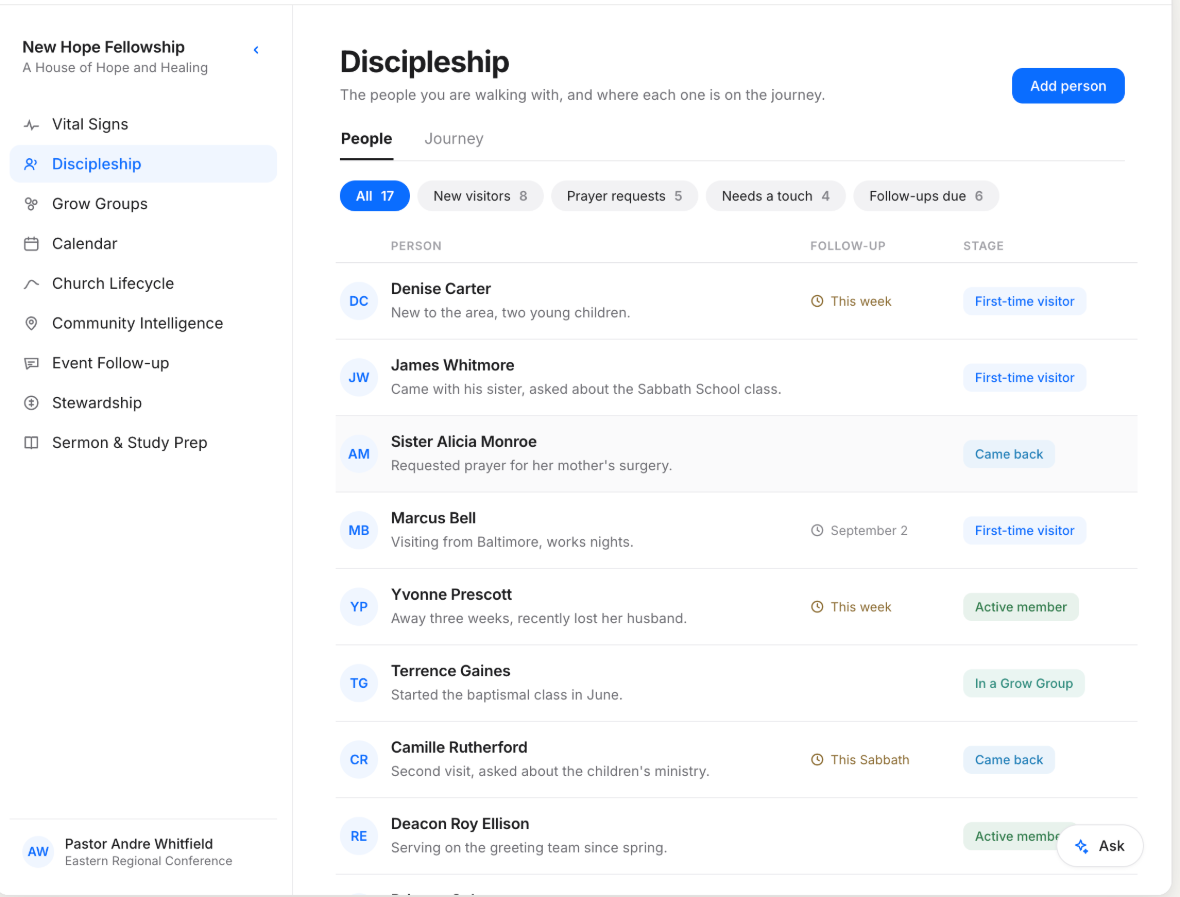Click the DC avatar for Denise Carter
The width and height of the screenshot is (1180, 897).
359,301
